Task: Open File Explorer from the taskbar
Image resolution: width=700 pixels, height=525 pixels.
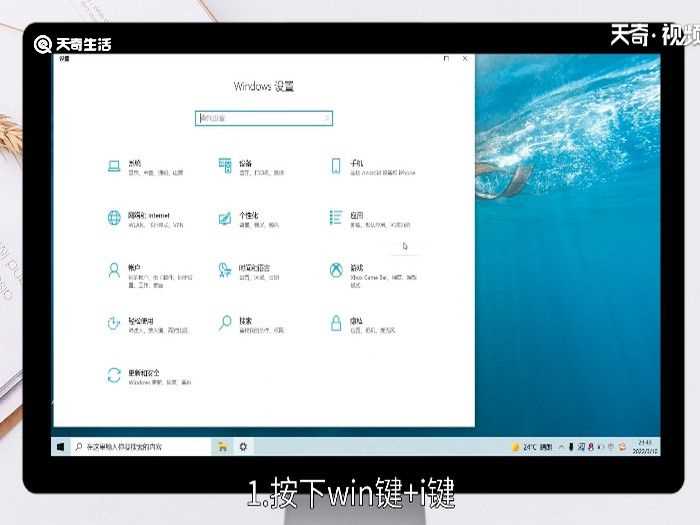Action: pos(222,446)
